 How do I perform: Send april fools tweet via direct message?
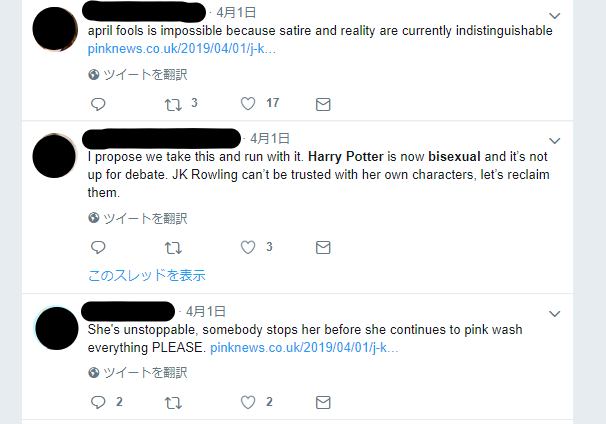coord(323,103)
